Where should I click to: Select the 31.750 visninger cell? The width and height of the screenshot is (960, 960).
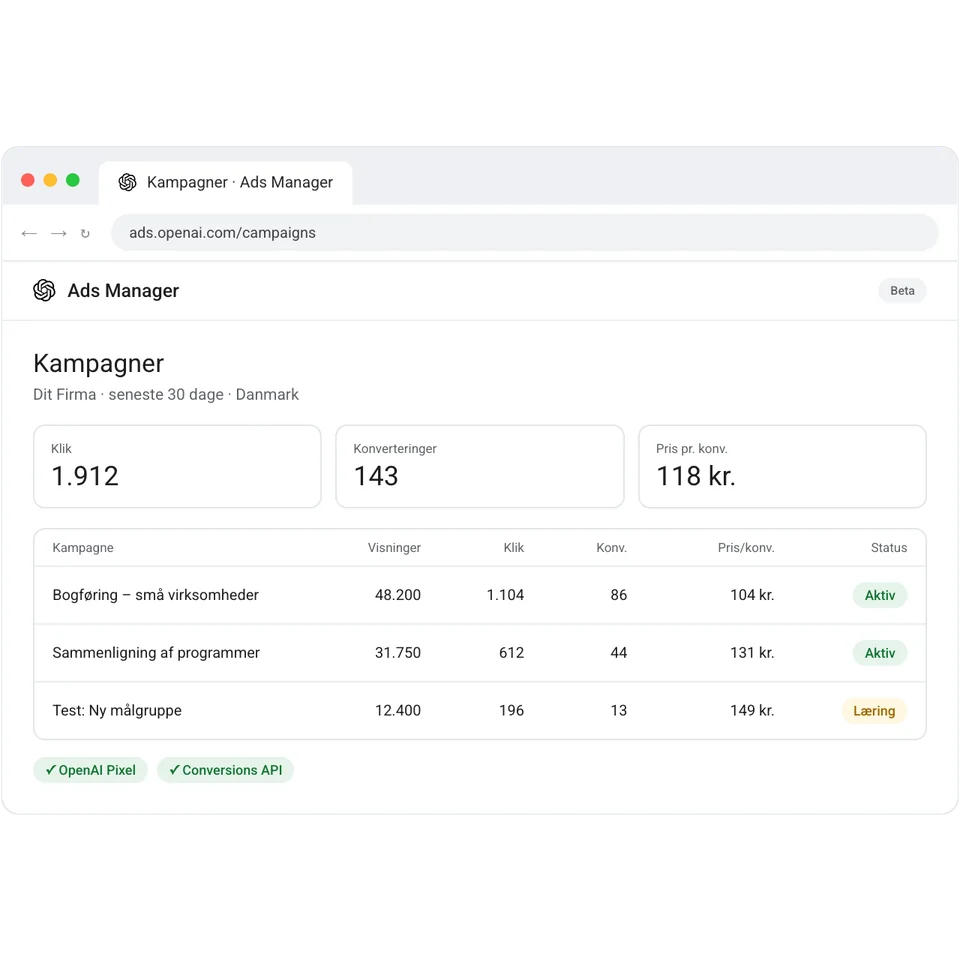click(x=398, y=653)
